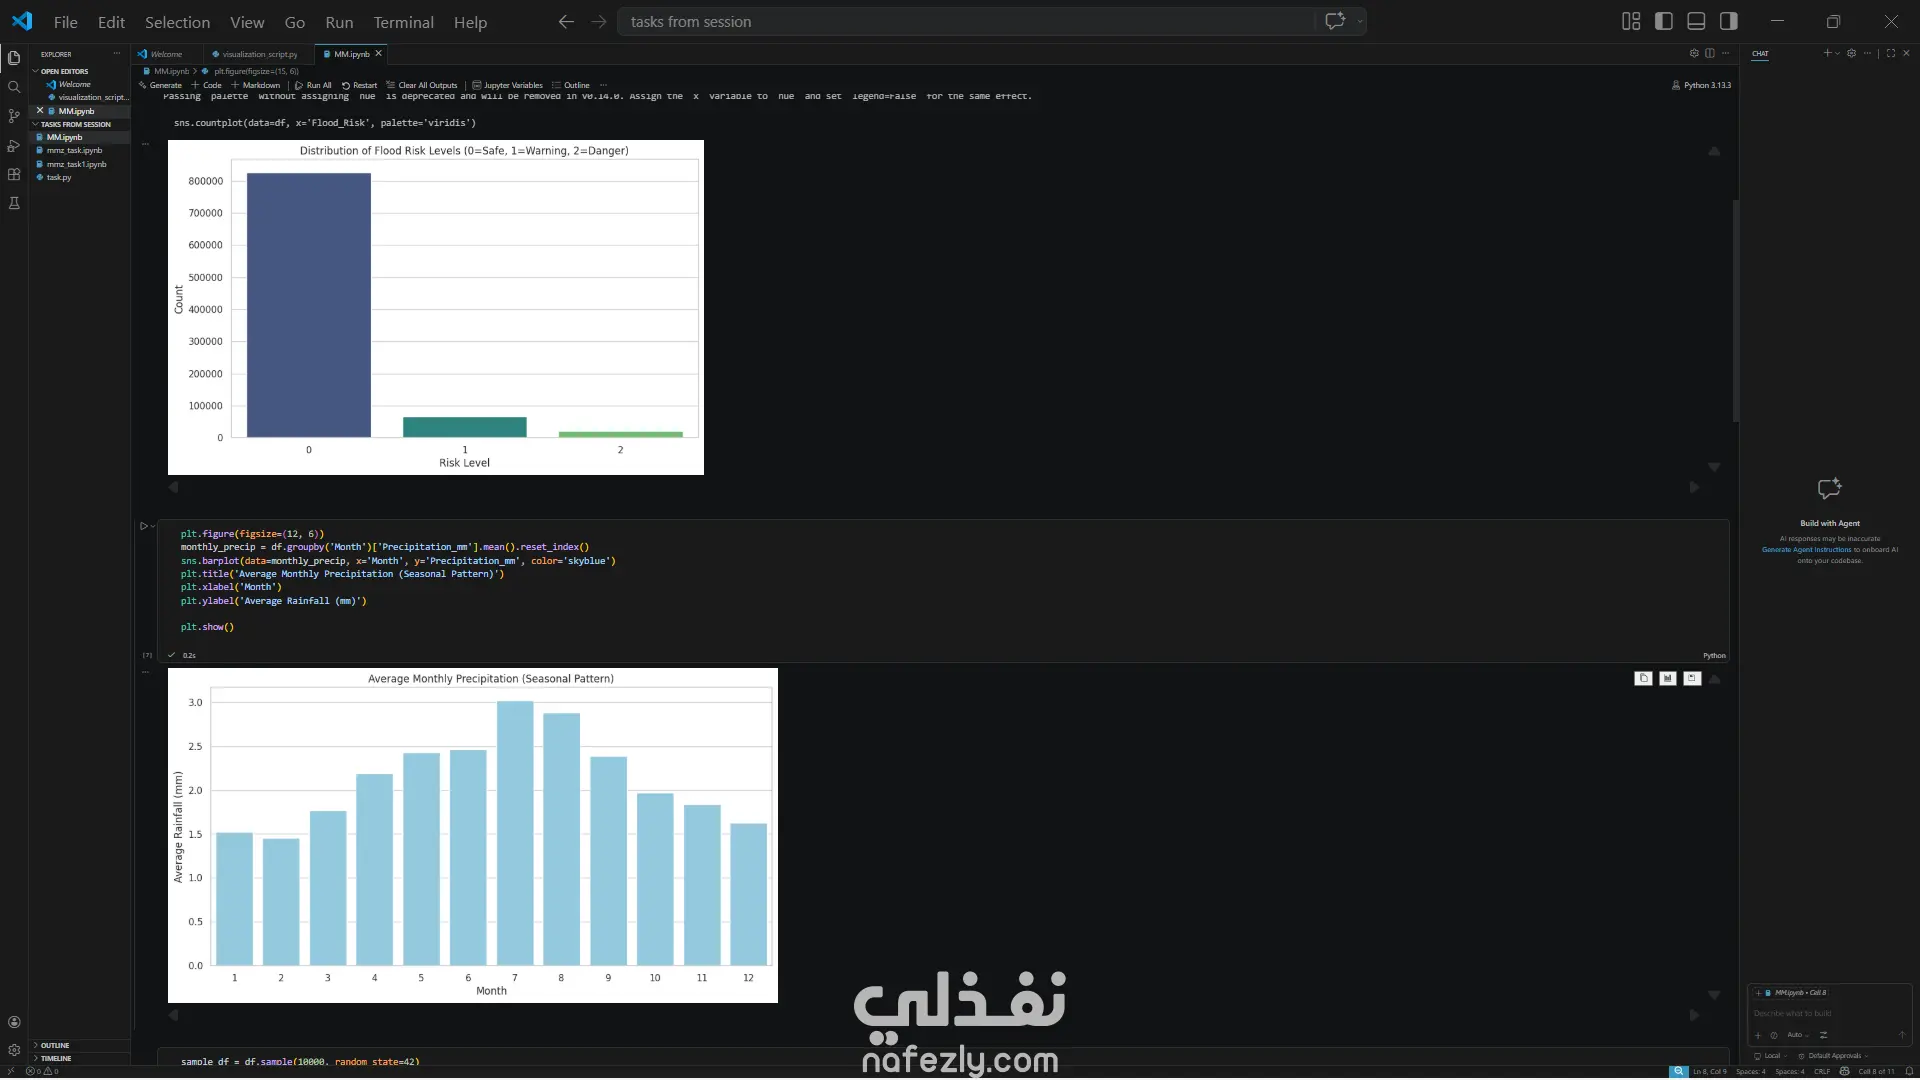
Task: Collapse the Open Editors section
Action: point(64,72)
